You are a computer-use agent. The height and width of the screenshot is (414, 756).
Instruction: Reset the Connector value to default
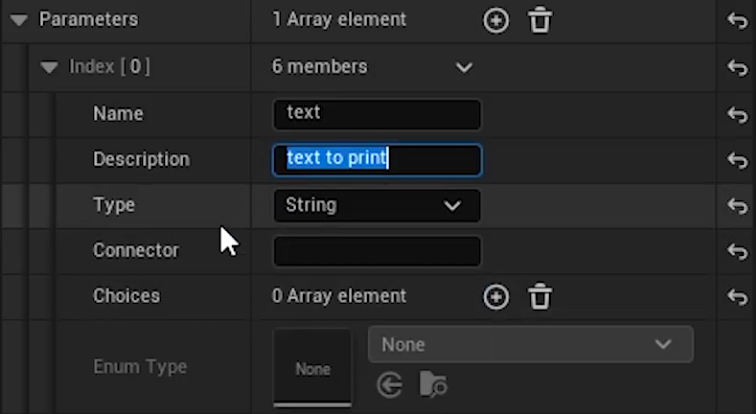point(738,251)
